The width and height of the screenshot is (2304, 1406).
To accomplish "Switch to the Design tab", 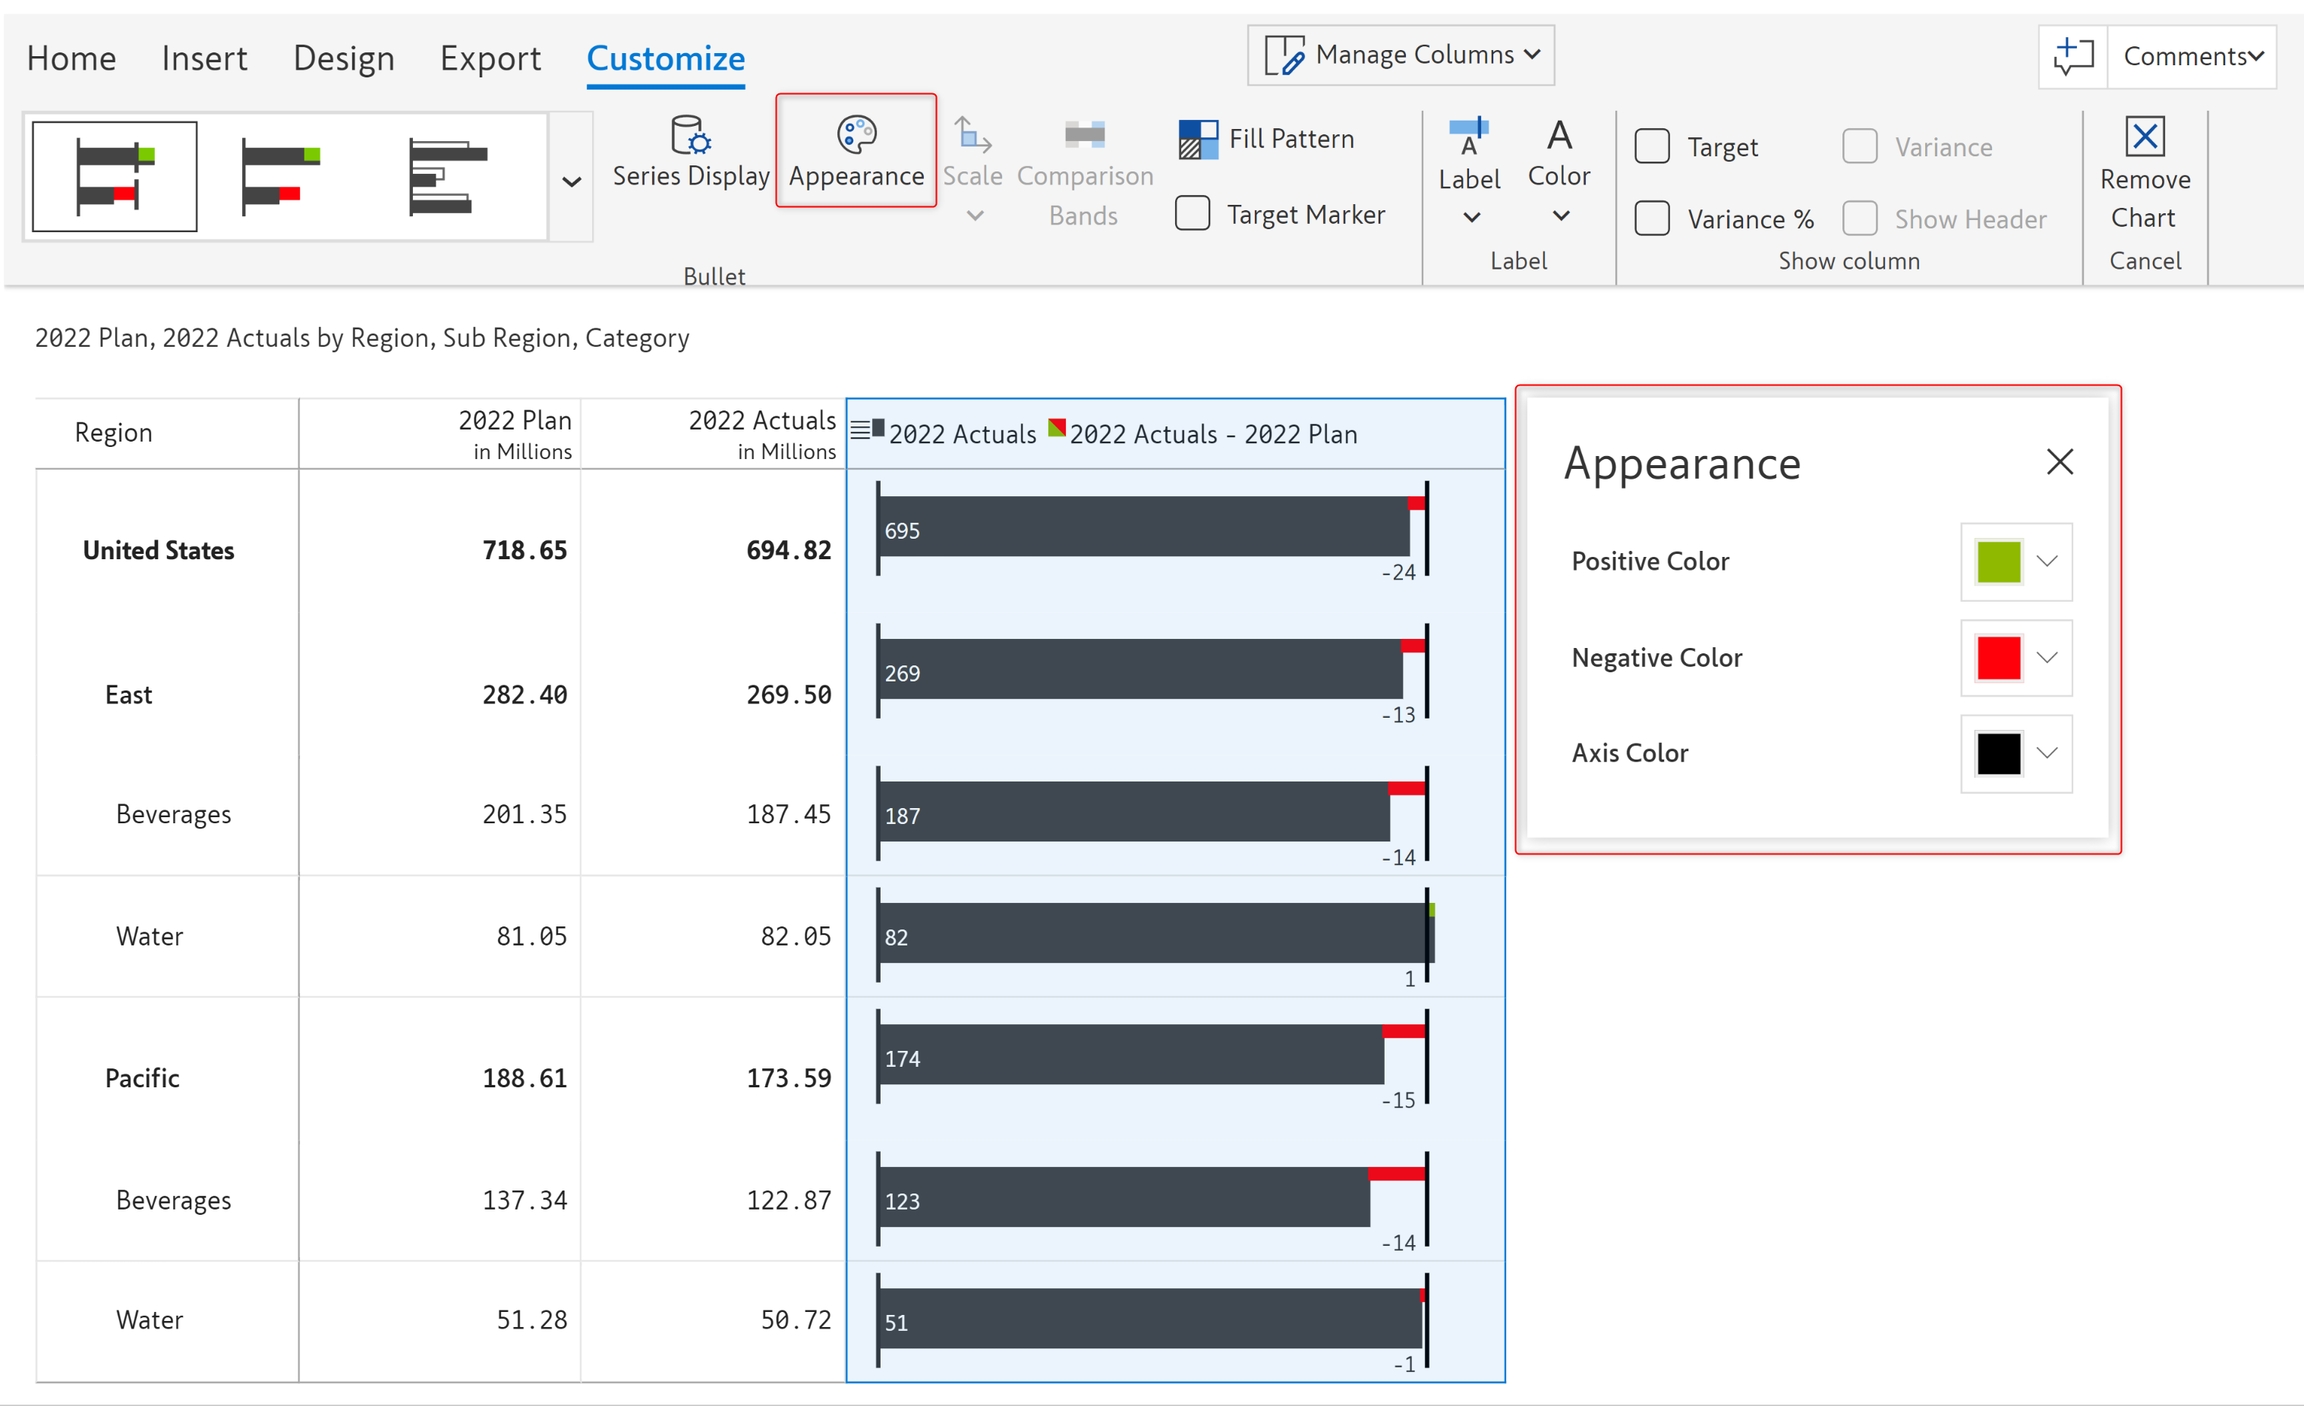I will point(343,58).
